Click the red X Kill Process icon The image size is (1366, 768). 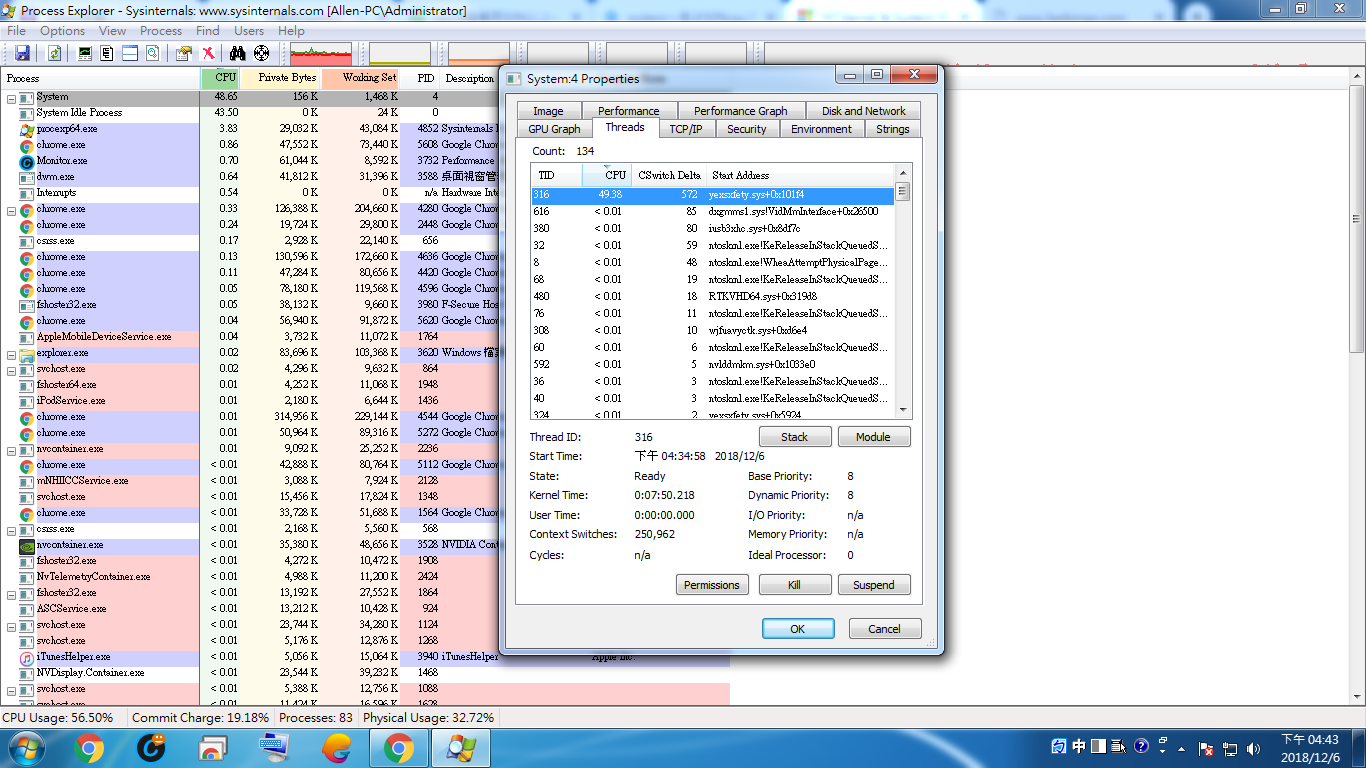(208, 53)
